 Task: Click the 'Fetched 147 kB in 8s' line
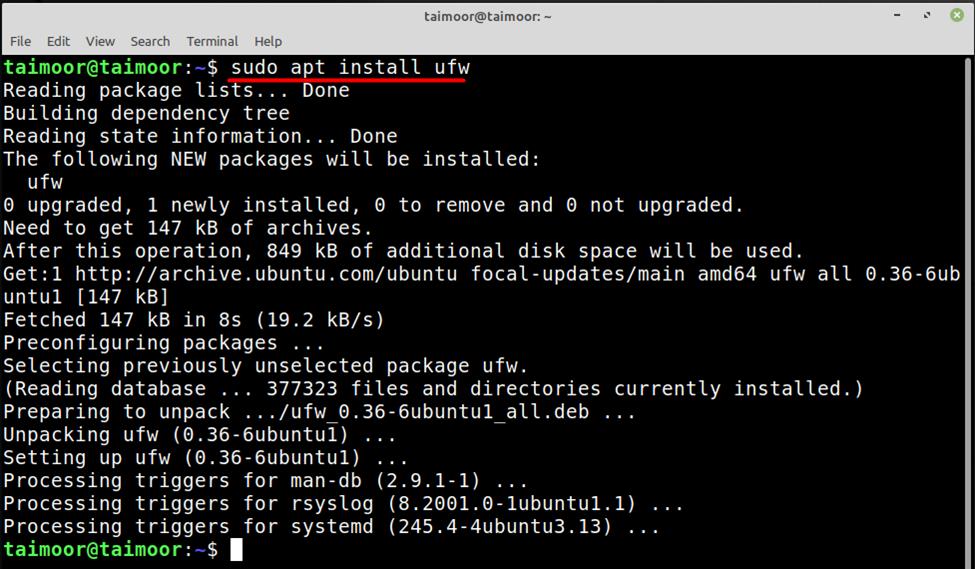(x=194, y=320)
